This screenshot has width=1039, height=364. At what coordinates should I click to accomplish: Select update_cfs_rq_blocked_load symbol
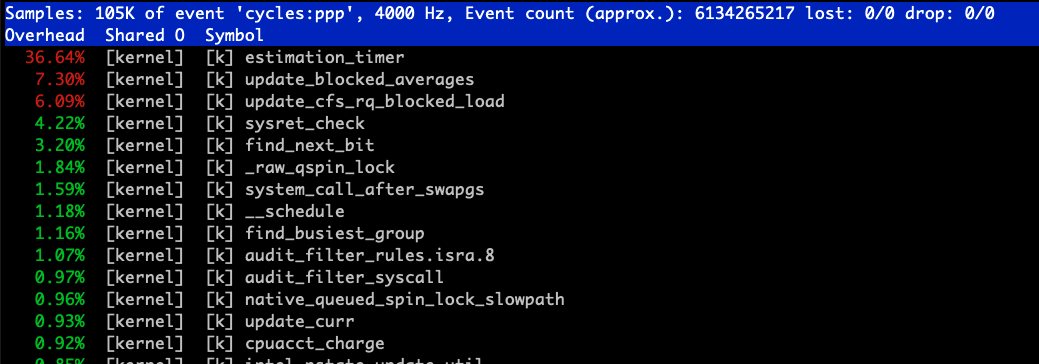tap(374, 101)
